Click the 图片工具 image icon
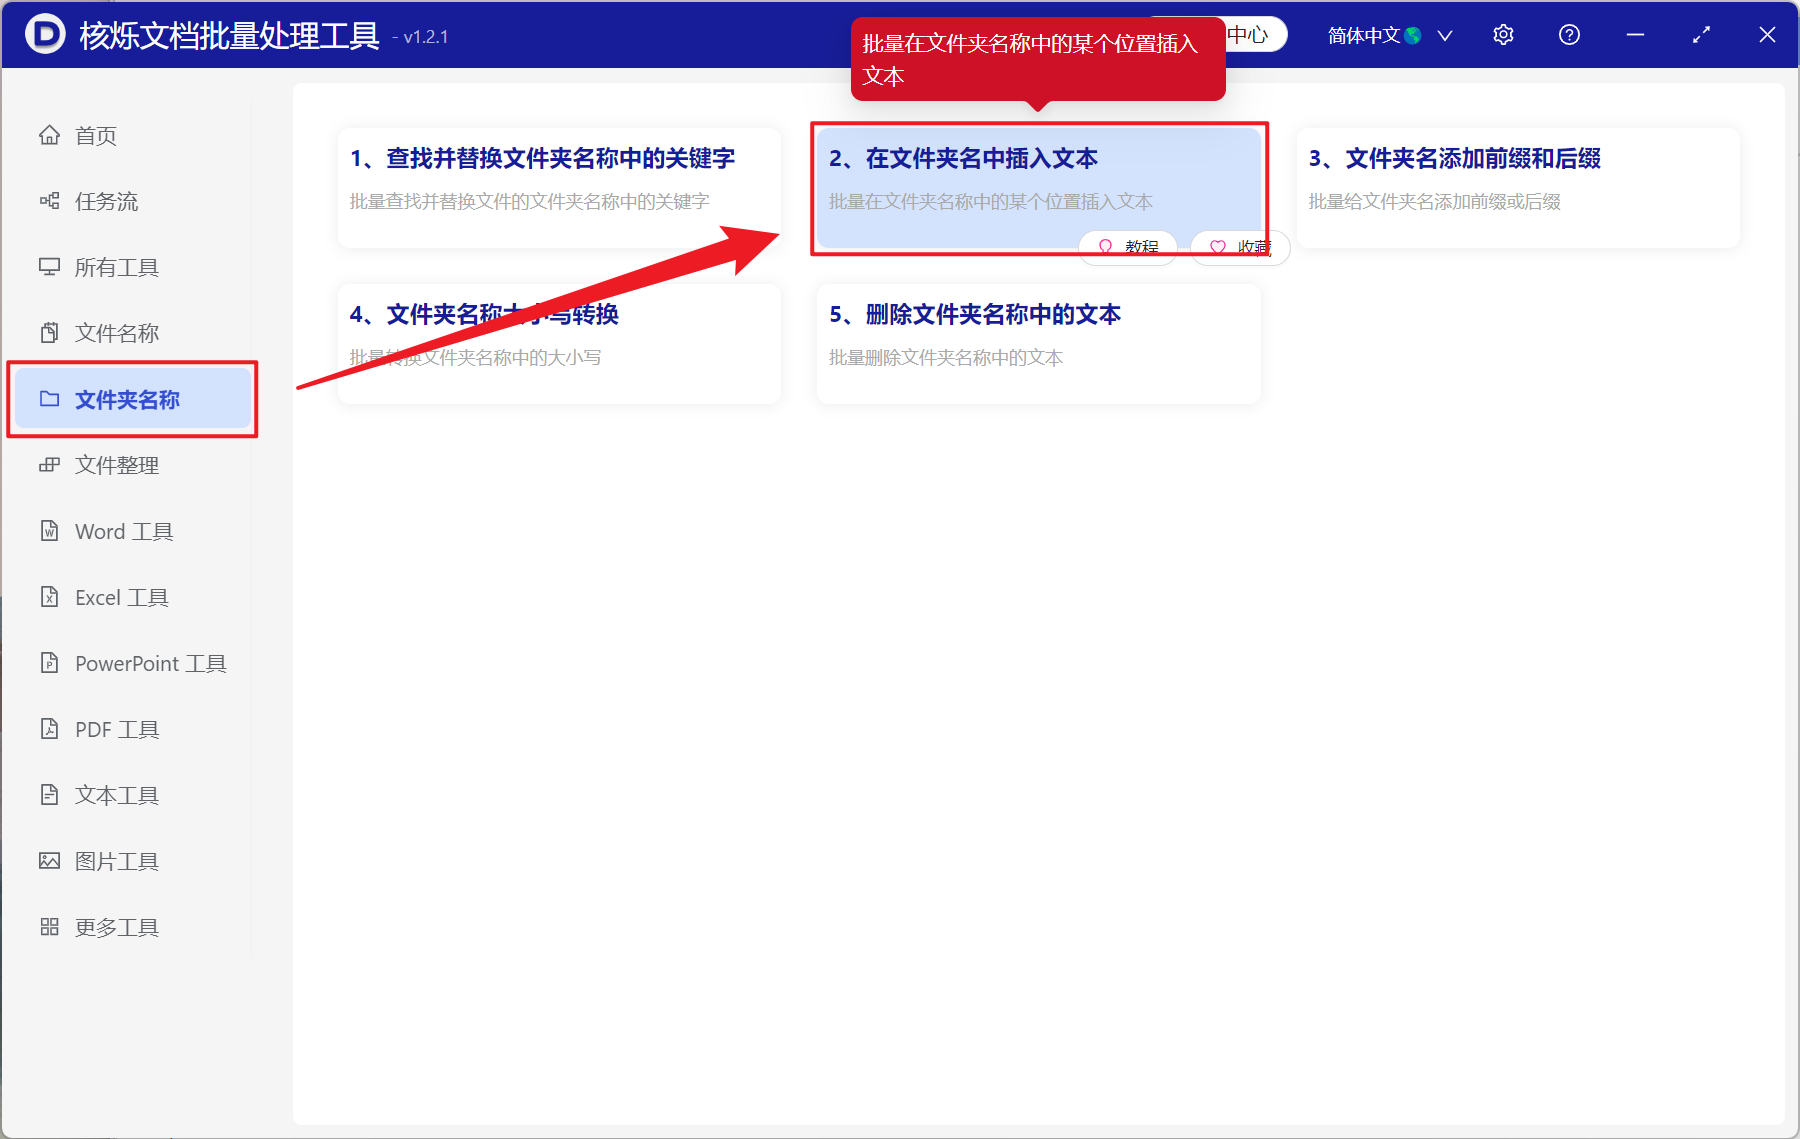The height and width of the screenshot is (1139, 1800). tap(50, 860)
